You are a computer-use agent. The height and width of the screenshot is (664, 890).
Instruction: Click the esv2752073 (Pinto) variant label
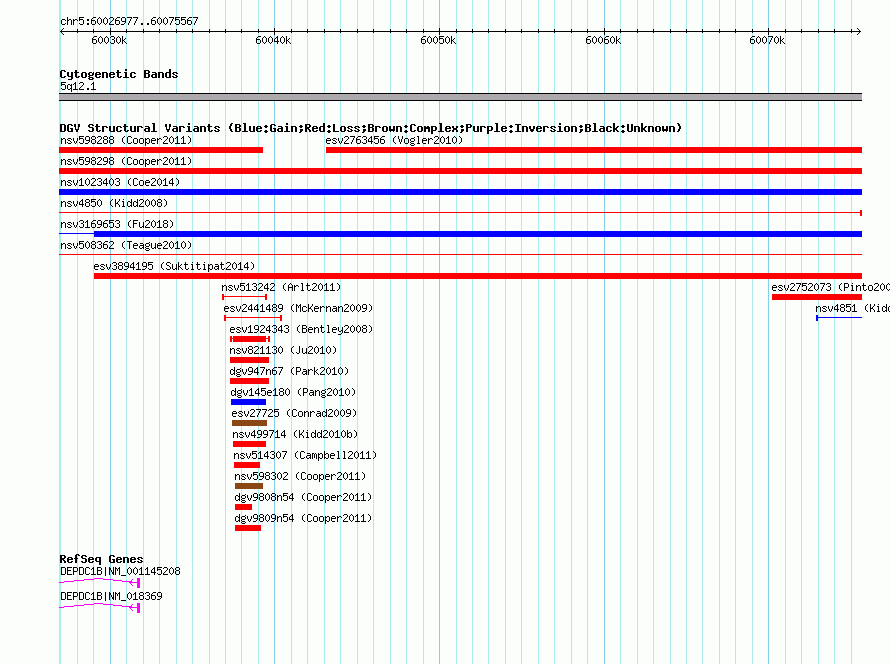click(x=830, y=287)
